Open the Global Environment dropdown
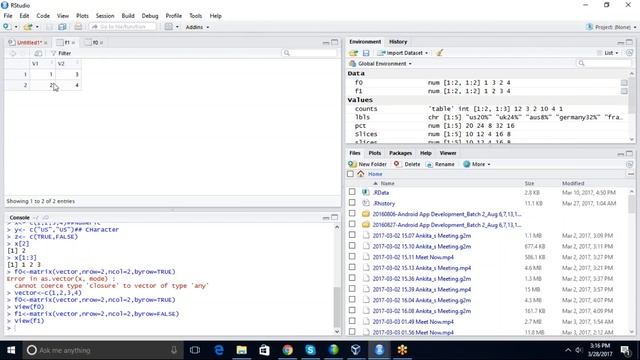The width and height of the screenshot is (640, 360). pyautogui.click(x=381, y=64)
